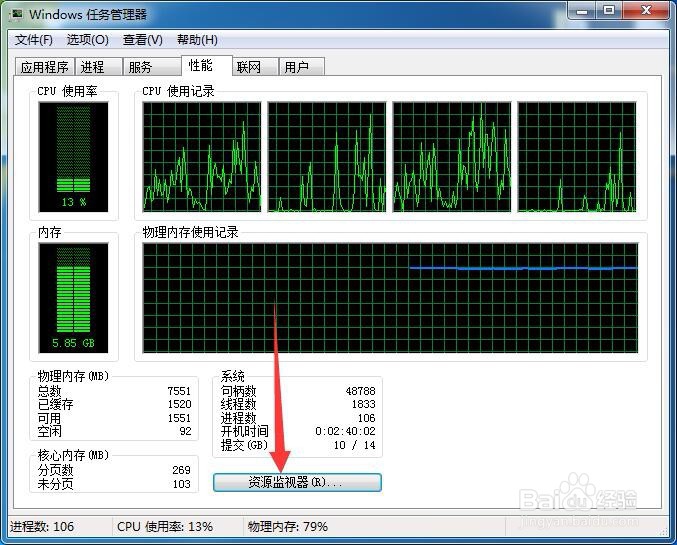Viewport: 677px width, 545px height.
Task: Click the 线程数 value 1833
Action: 364,404
